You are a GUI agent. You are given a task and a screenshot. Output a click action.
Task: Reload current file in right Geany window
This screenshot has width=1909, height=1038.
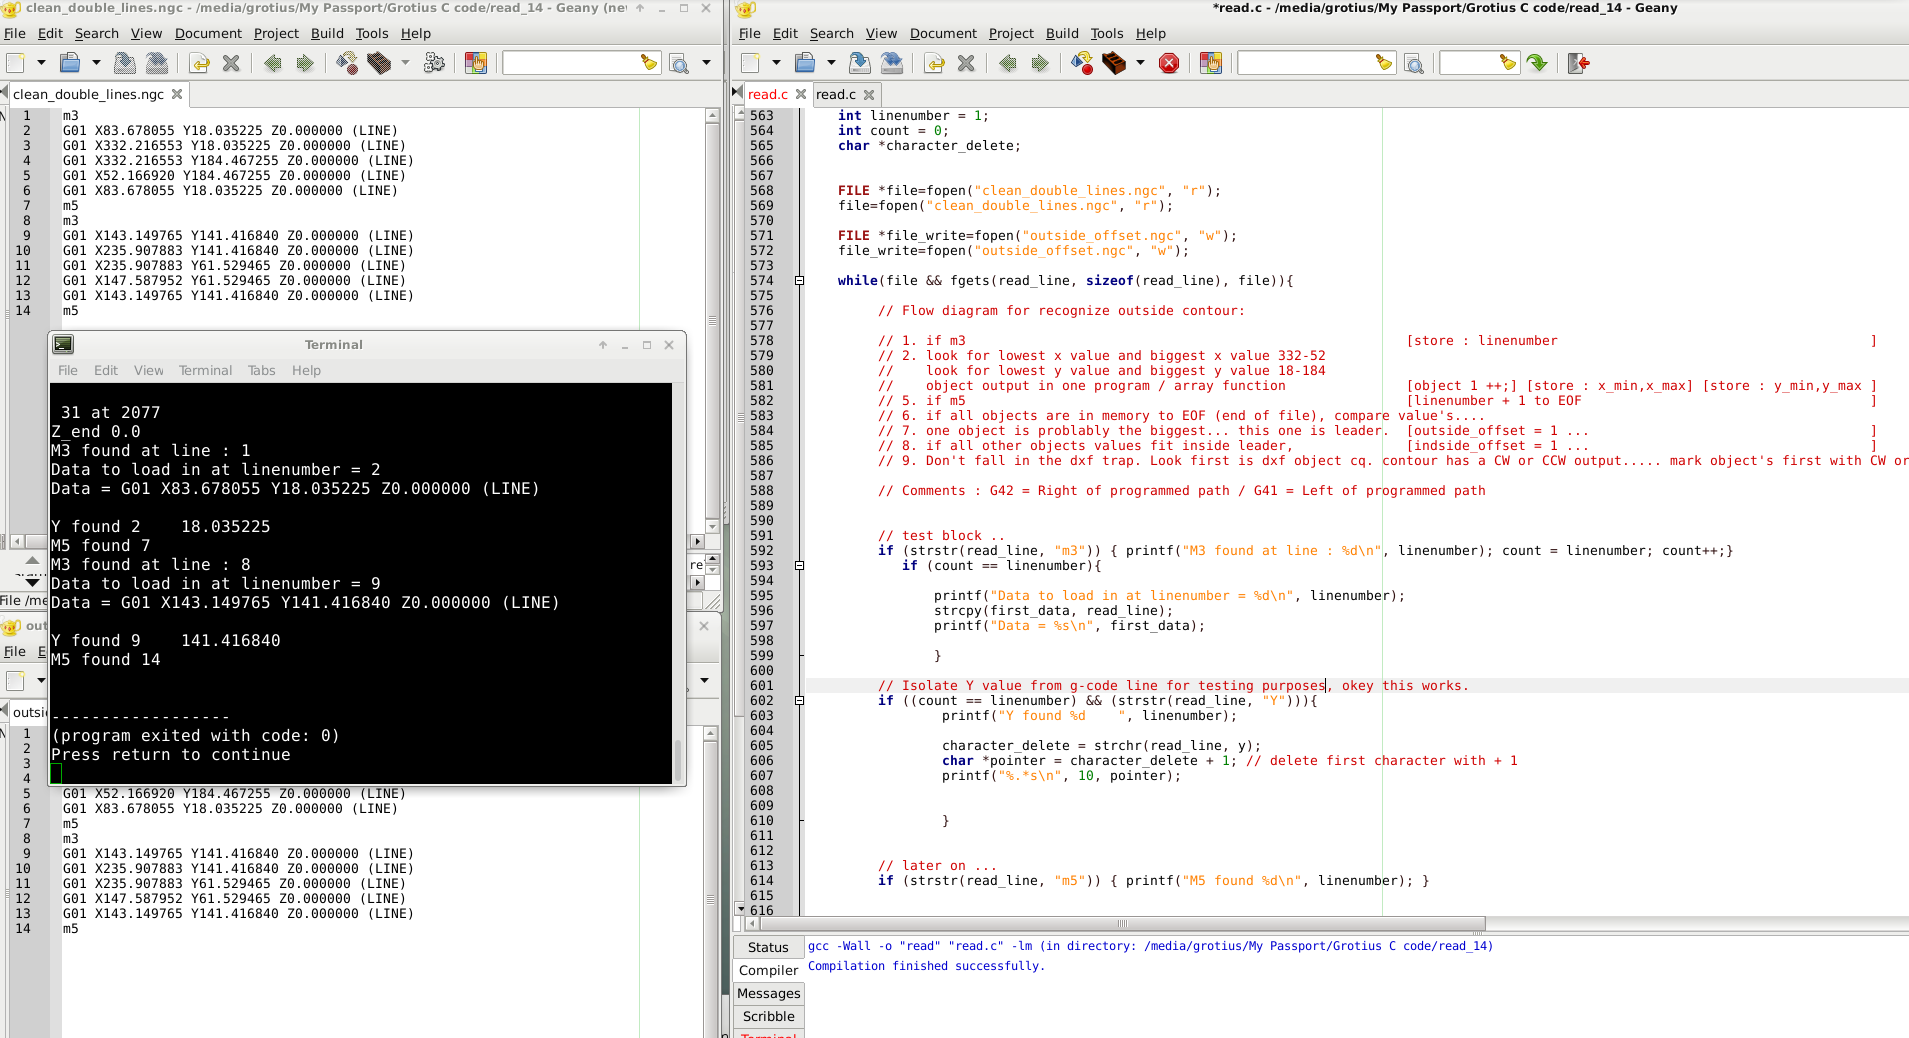tap(934, 63)
